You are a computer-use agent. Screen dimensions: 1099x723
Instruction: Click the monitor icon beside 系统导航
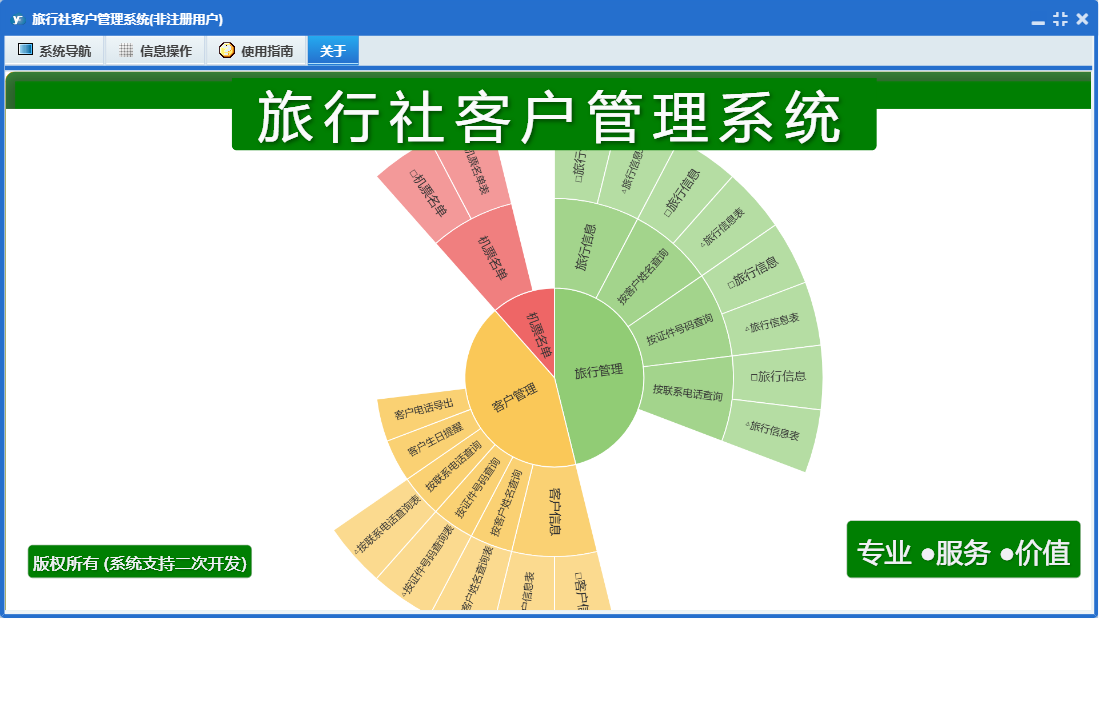point(25,50)
